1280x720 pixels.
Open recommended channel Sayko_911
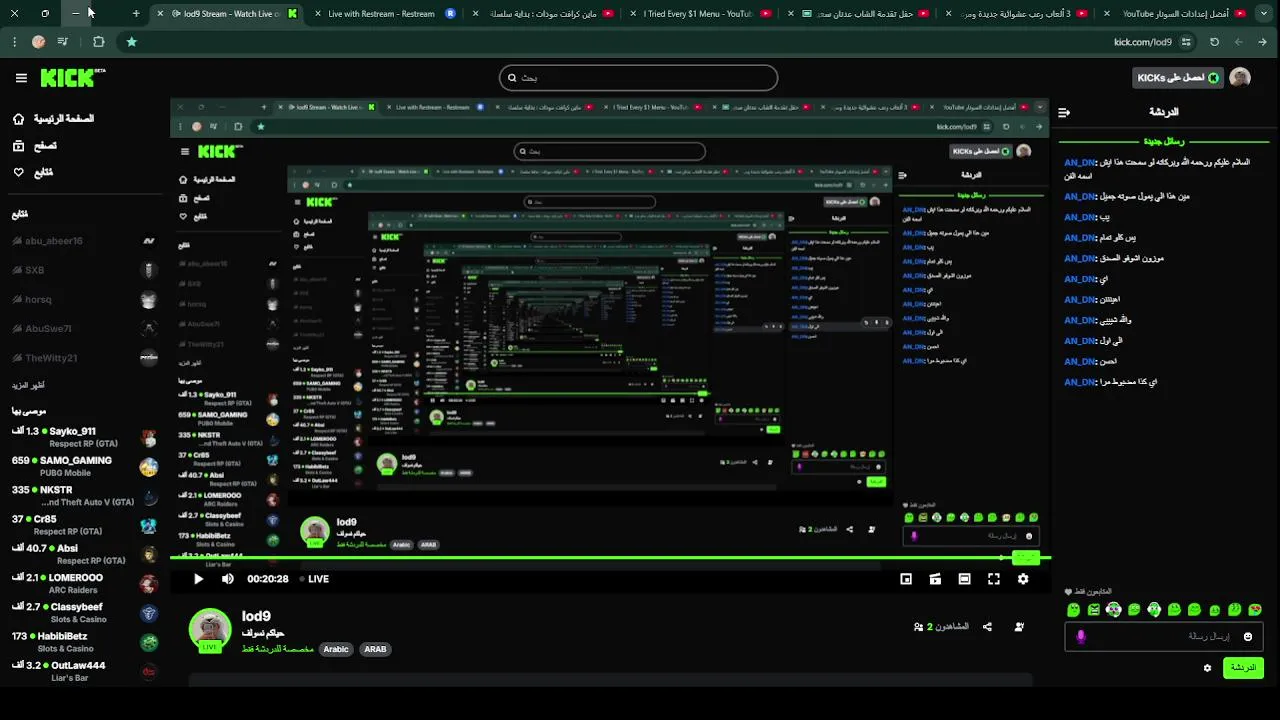pos(84,437)
